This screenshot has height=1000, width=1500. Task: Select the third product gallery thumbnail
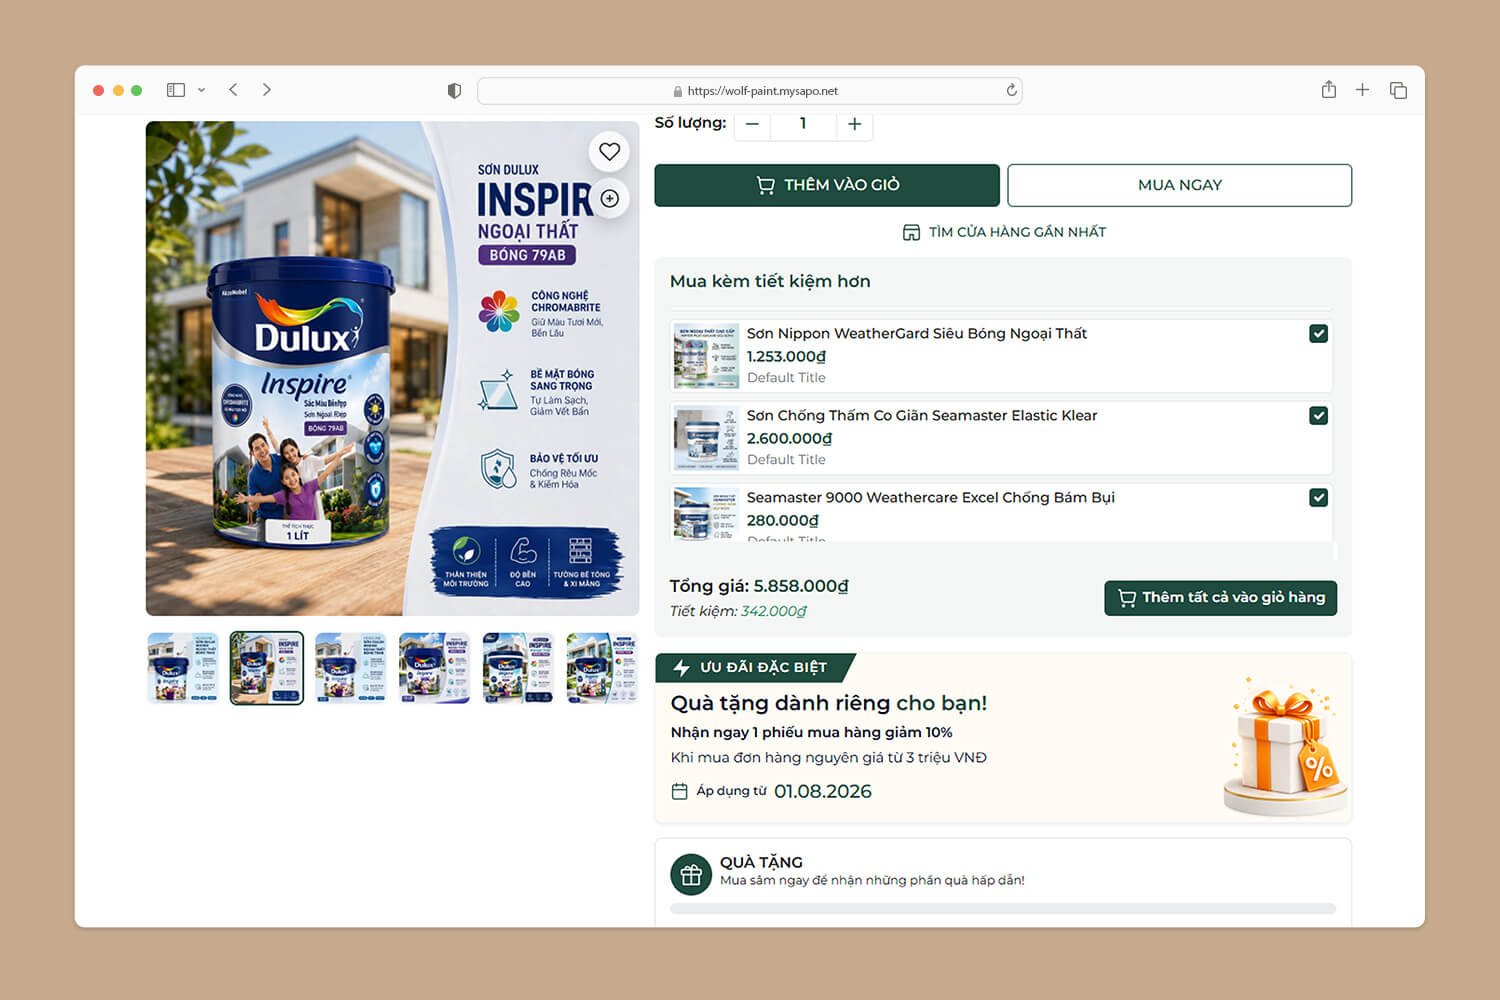351,668
